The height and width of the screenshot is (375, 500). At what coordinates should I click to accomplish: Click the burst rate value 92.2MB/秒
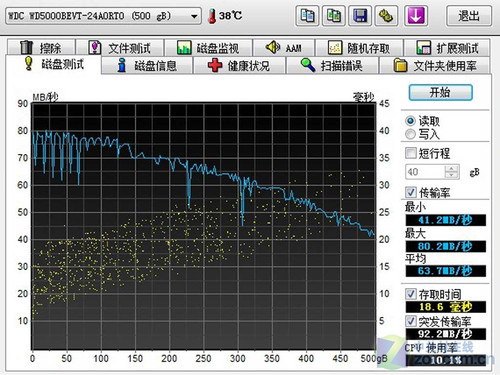[x=446, y=334]
